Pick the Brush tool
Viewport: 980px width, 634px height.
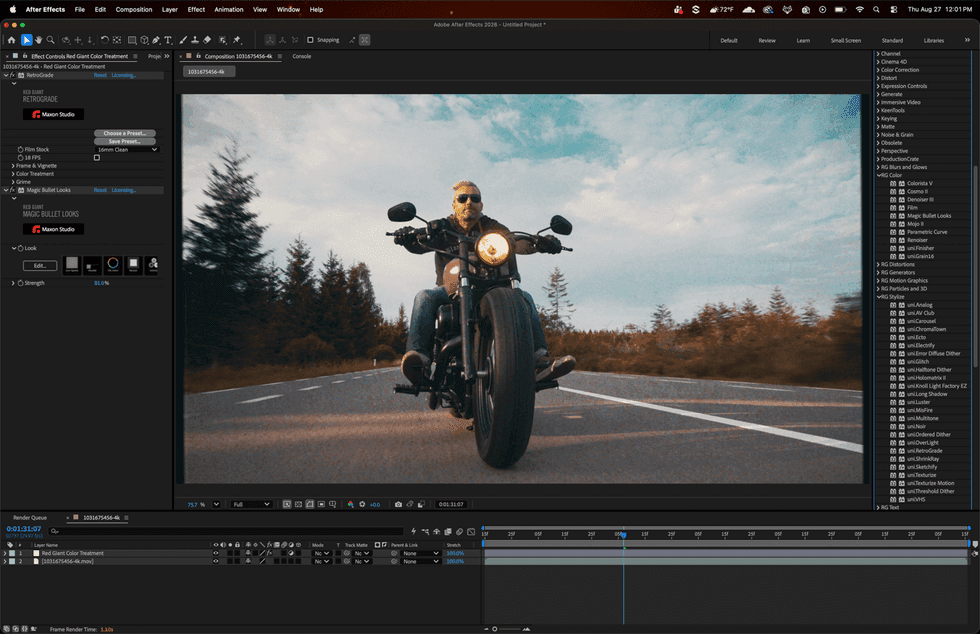coord(183,40)
